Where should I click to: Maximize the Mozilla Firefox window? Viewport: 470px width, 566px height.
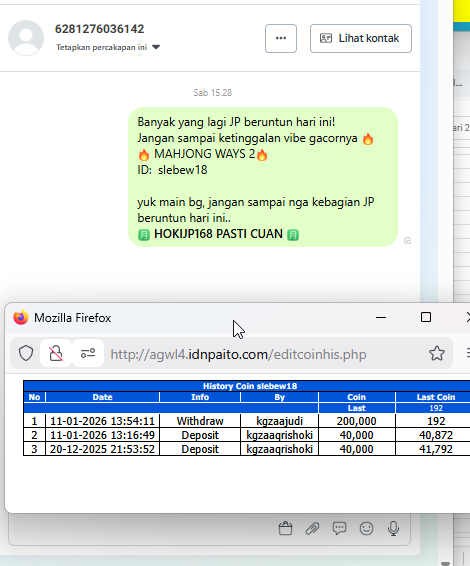(x=426, y=317)
